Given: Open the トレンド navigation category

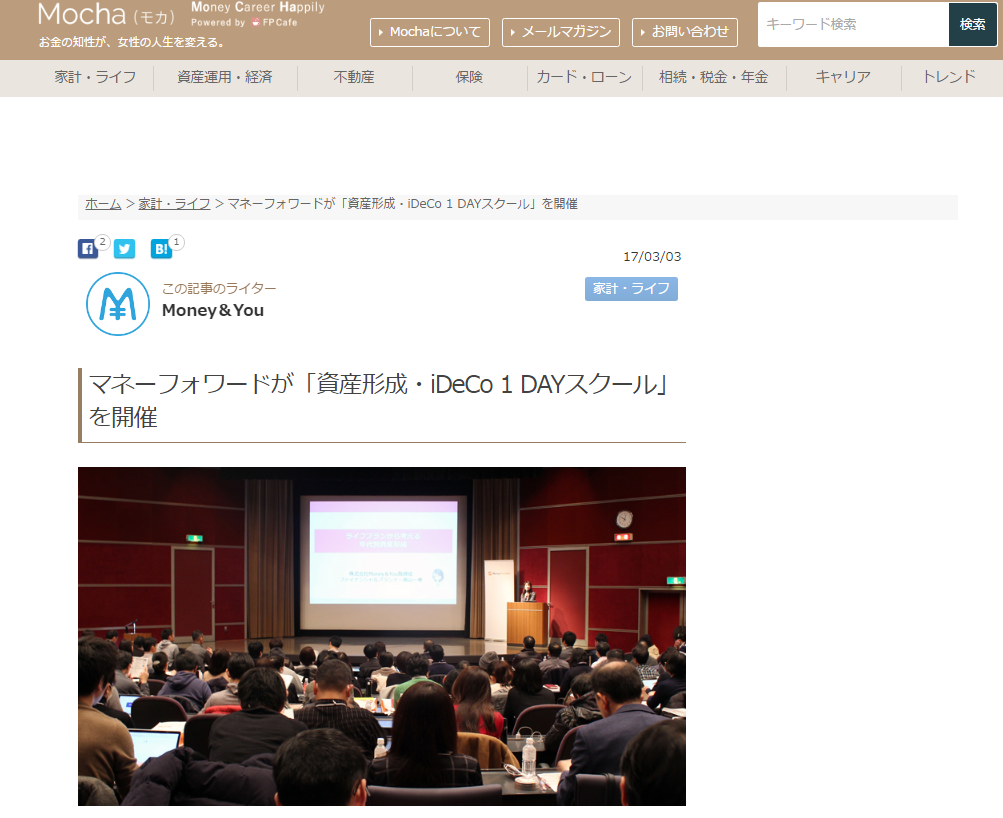Looking at the screenshot, I should click(x=949, y=77).
